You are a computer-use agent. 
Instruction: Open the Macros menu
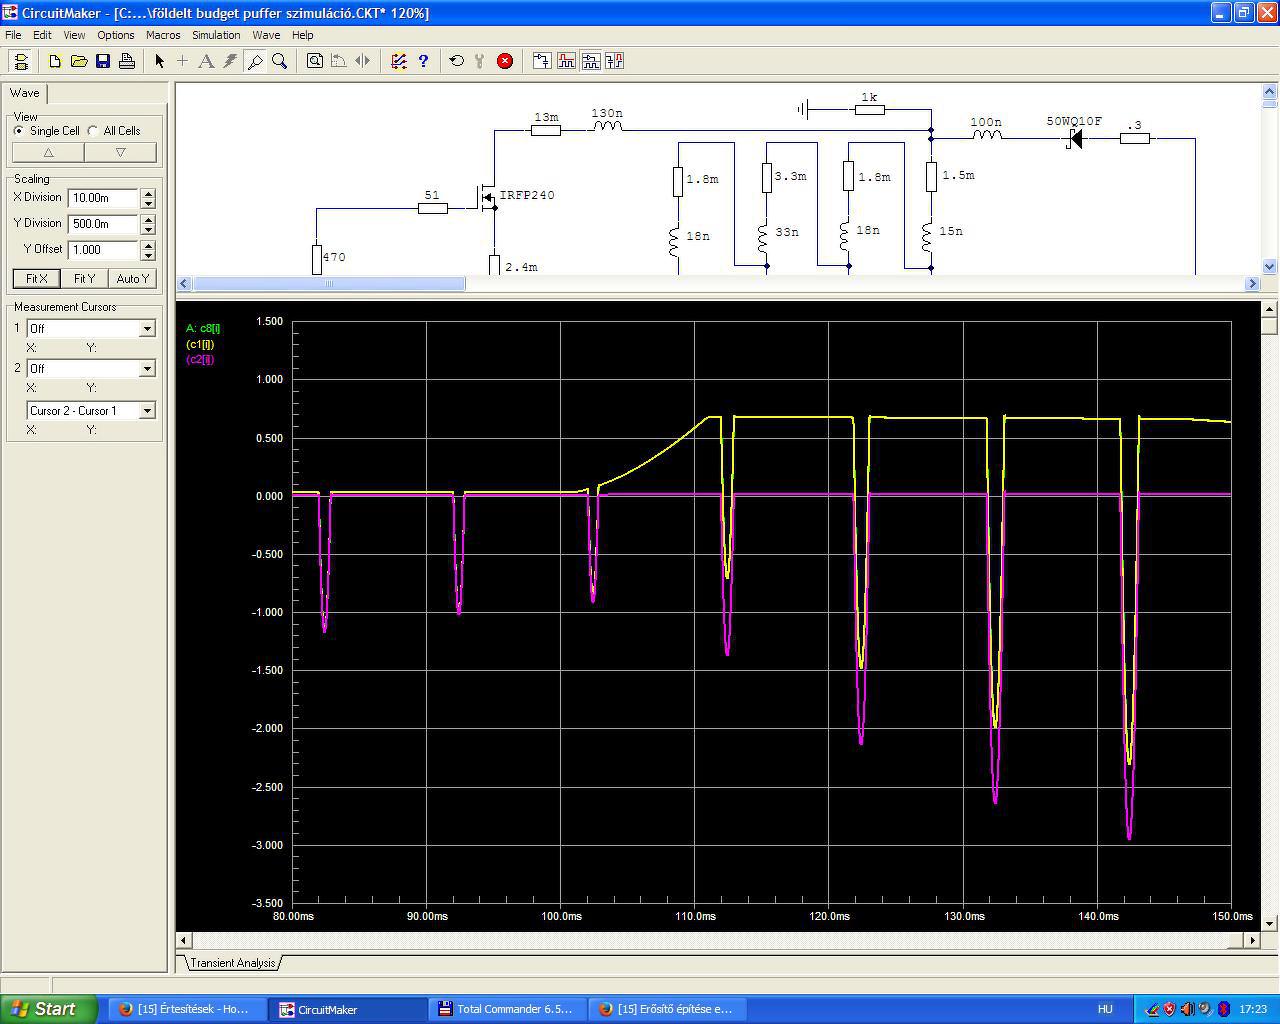[163, 35]
